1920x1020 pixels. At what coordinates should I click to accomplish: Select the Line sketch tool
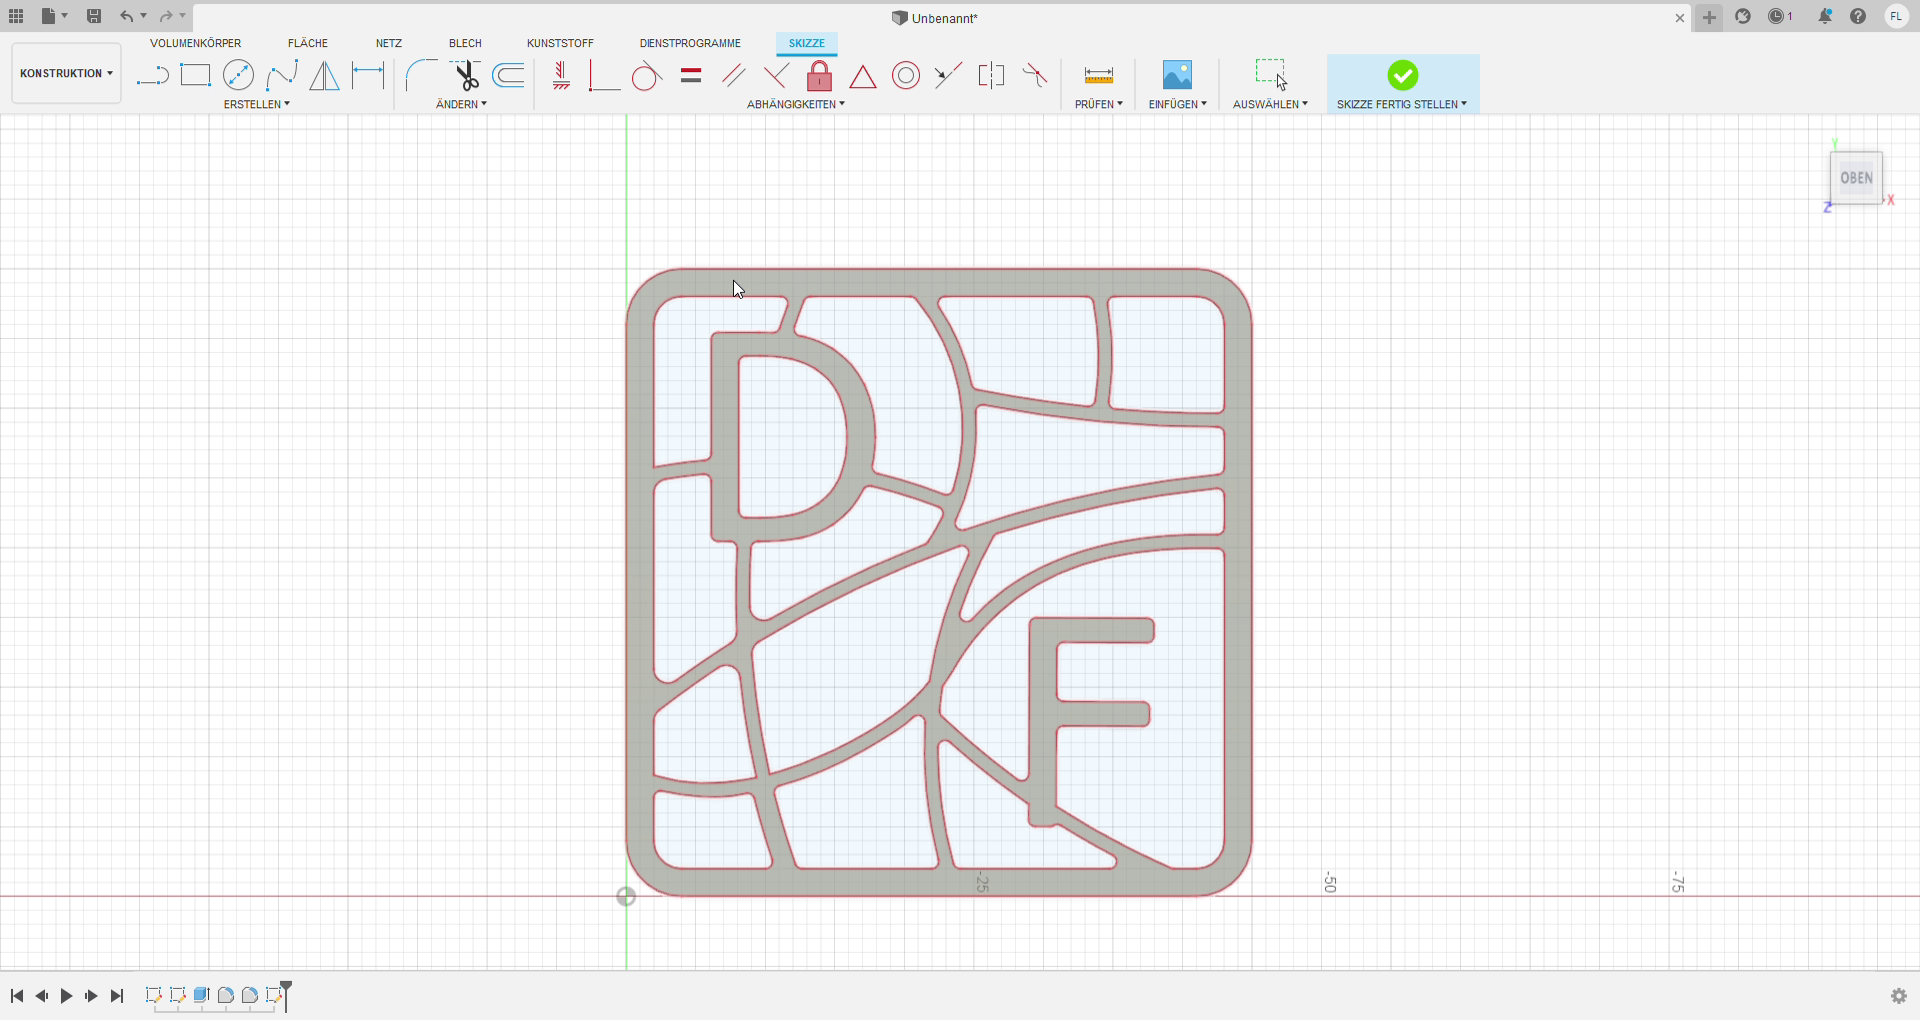click(x=152, y=76)
